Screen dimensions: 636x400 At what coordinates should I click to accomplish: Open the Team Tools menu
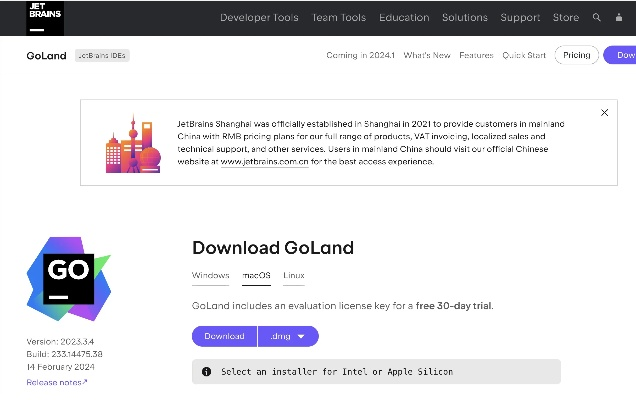tap(339, 18)
